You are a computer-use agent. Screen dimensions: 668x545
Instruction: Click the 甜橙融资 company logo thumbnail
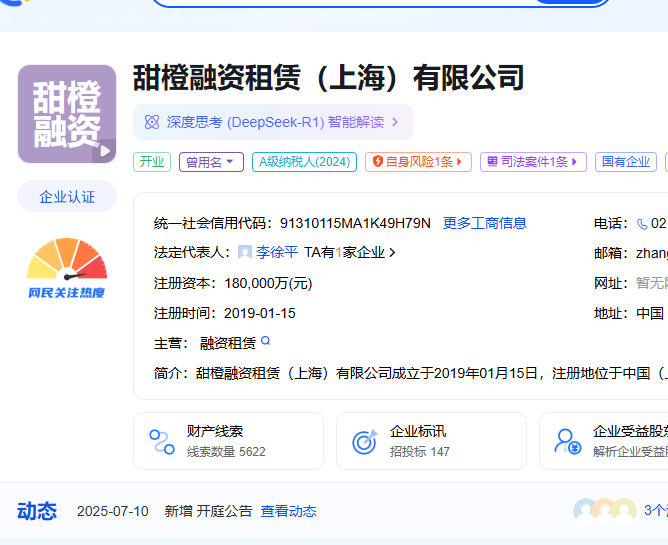tap(66, 113)
